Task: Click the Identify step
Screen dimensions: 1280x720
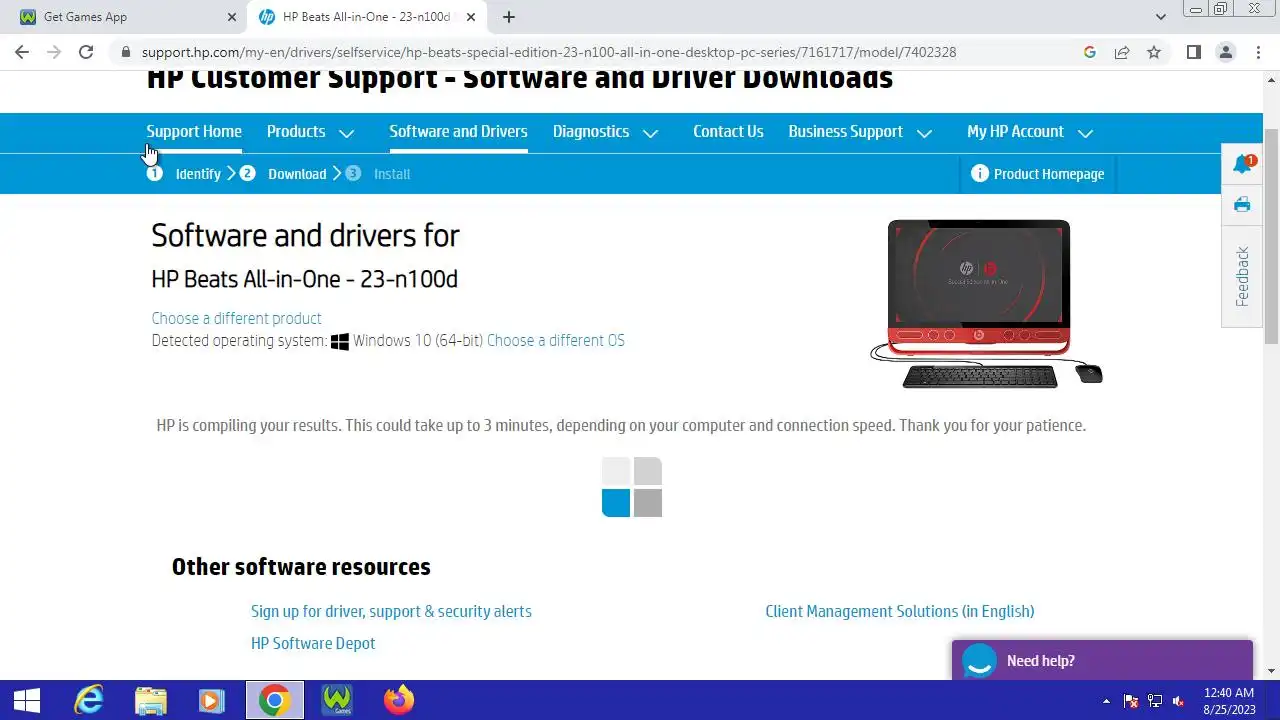Action: pyautogui.click(x=198, y=174)
